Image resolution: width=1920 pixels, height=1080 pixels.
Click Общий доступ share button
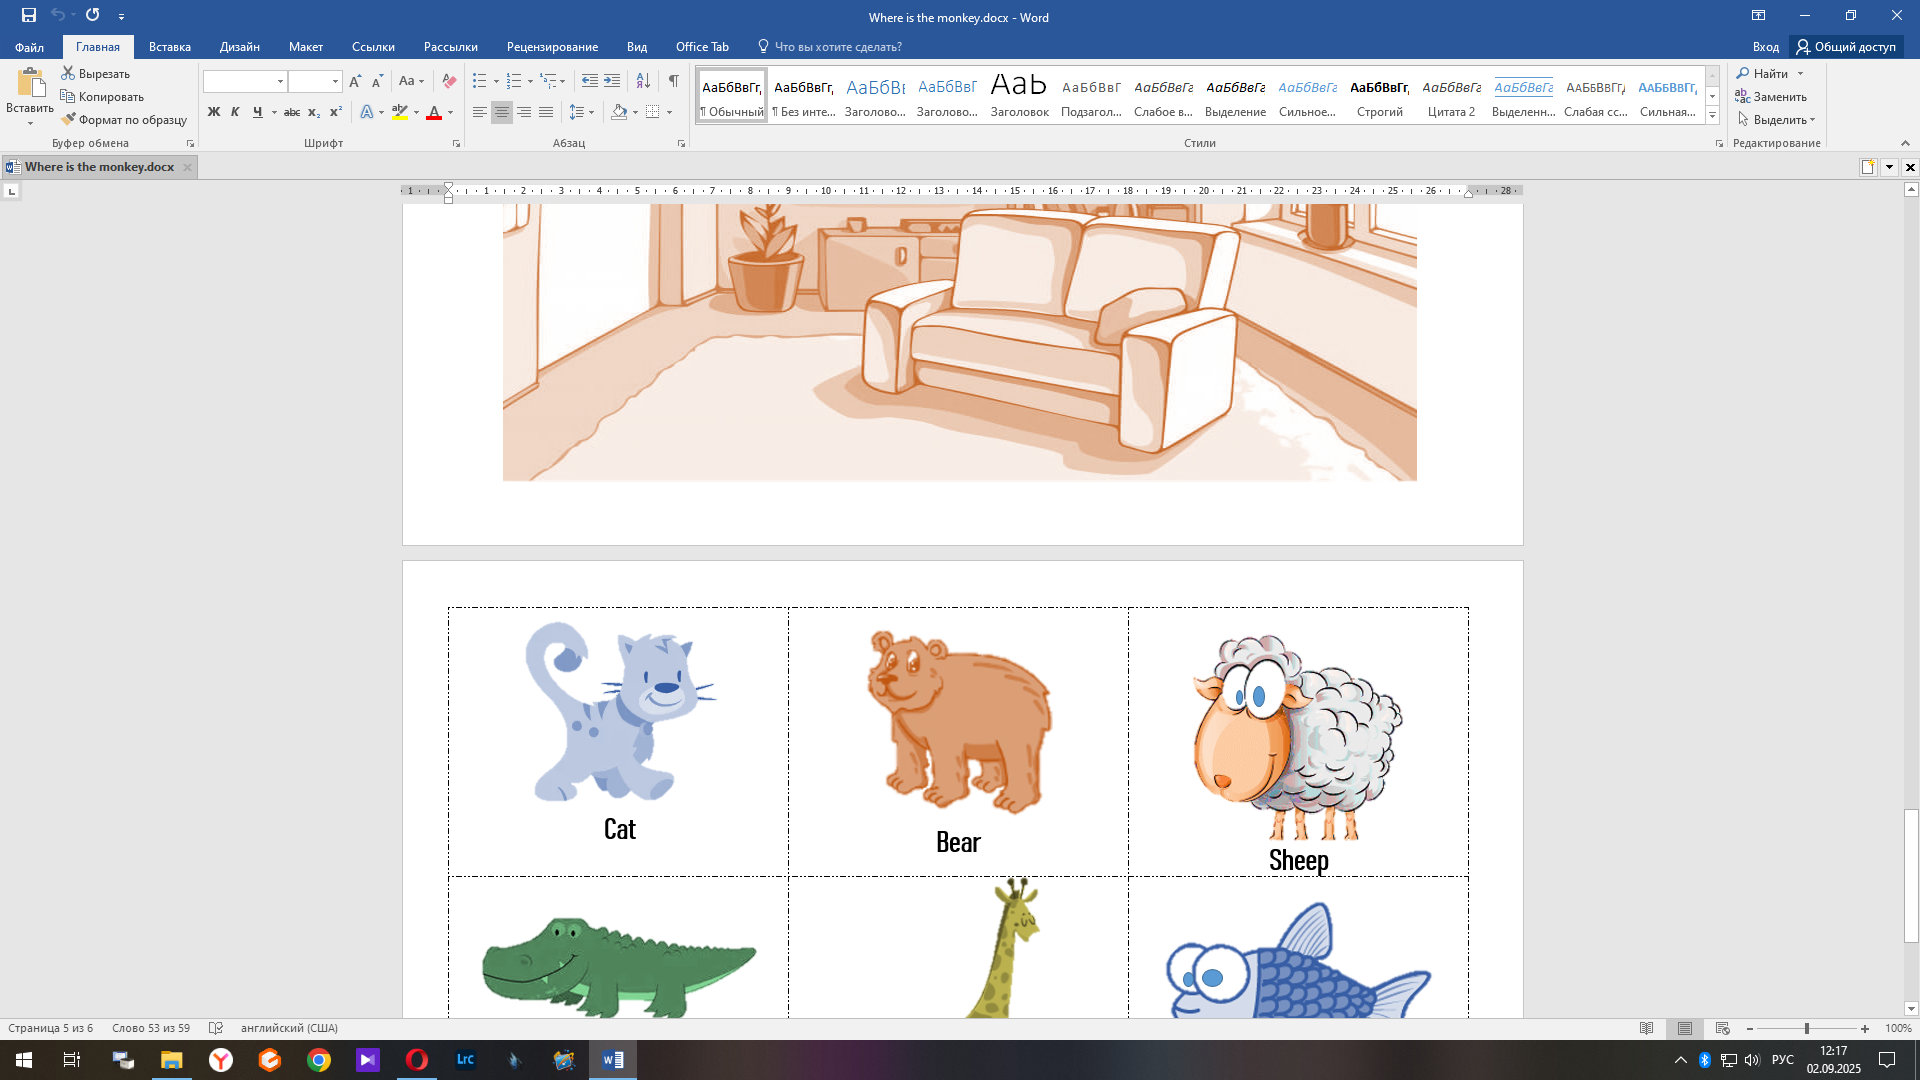point(1846,47)
